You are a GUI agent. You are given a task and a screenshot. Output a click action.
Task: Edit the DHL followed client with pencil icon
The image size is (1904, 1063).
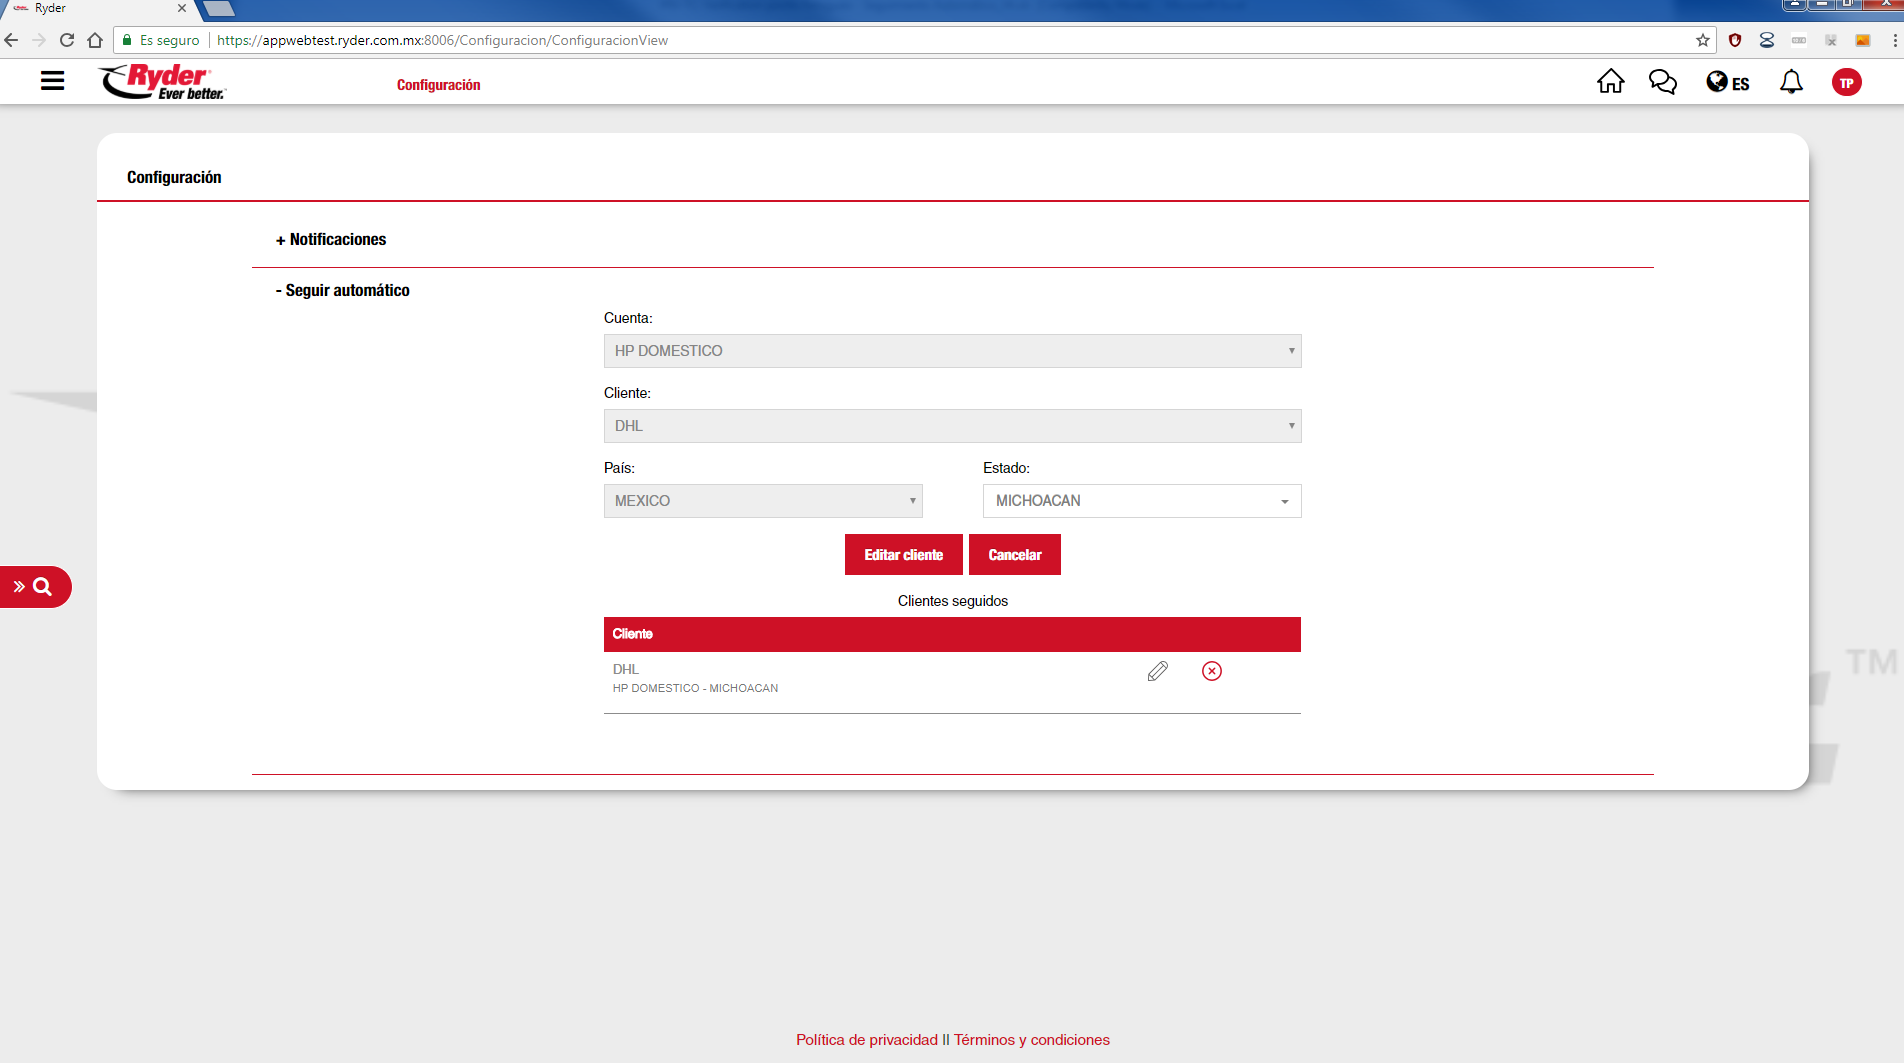click(x=1157, y=671)
